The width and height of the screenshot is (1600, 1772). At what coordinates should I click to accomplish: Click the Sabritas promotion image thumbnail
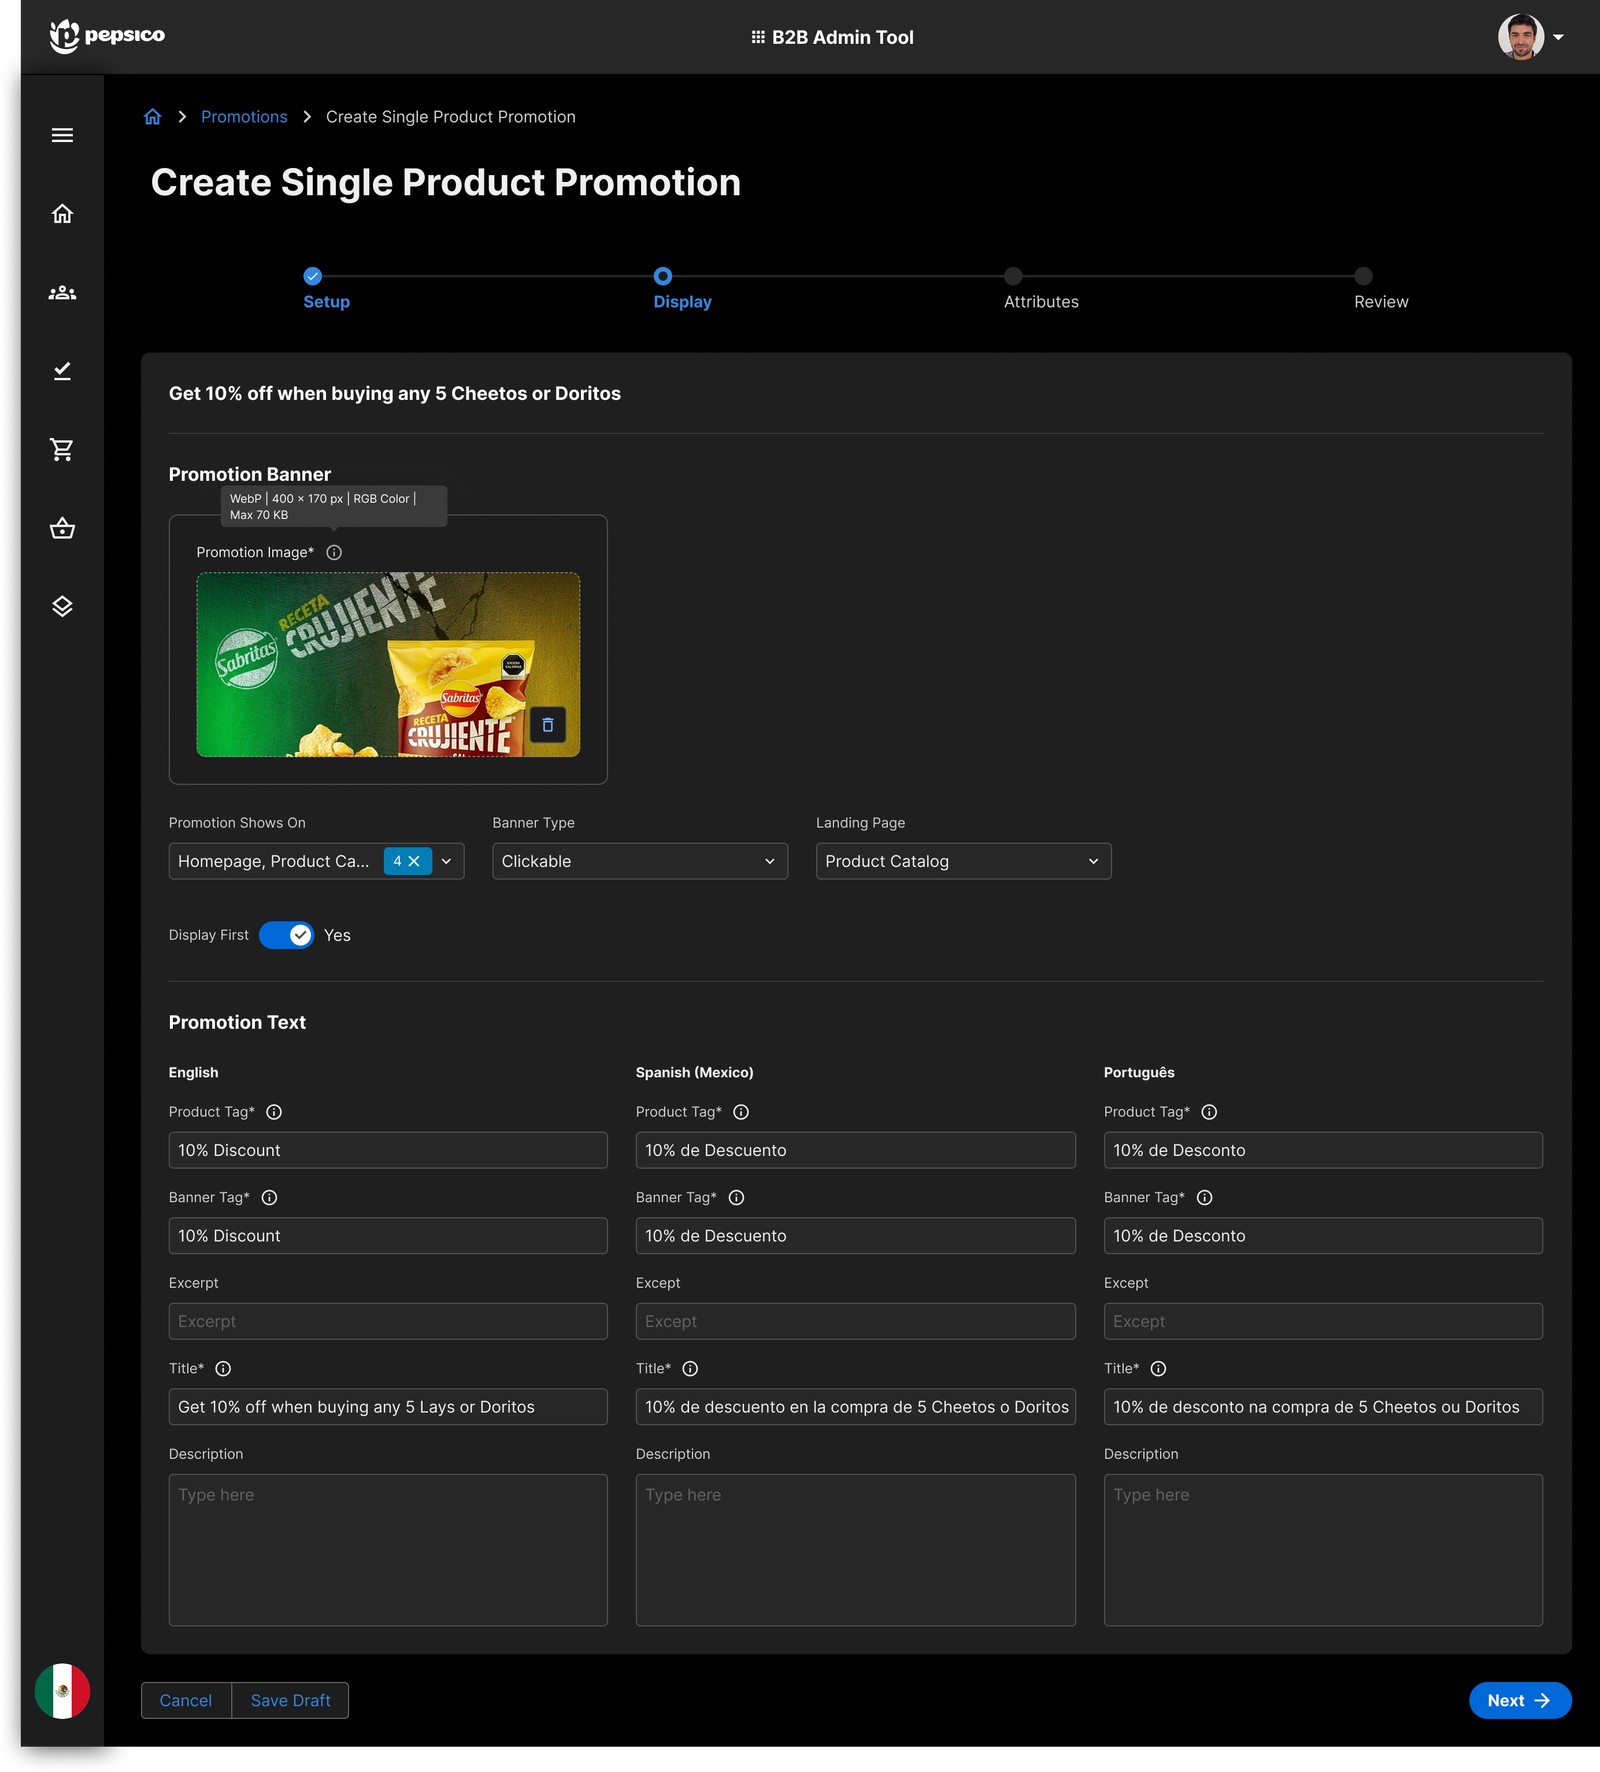(388, 664)
